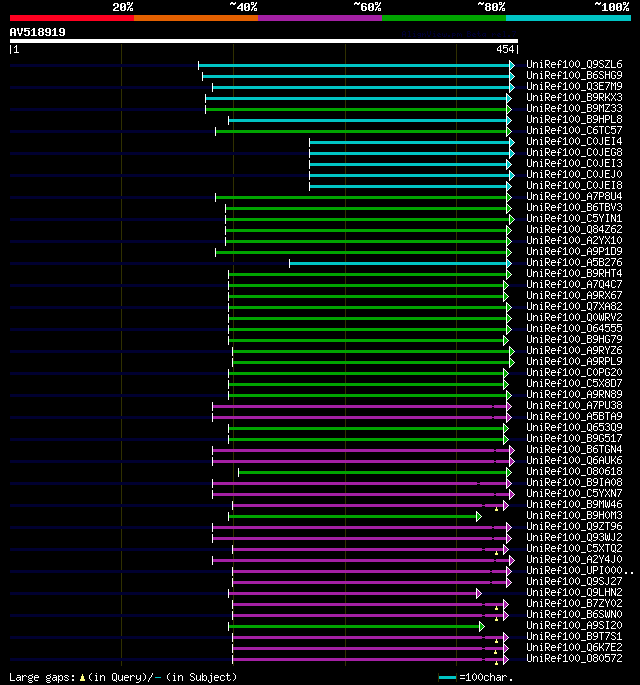The height and width of the screenshot is (685, 640).
Task: Open the UniRef100_B6SHG9 hit label
Action: 574,76
